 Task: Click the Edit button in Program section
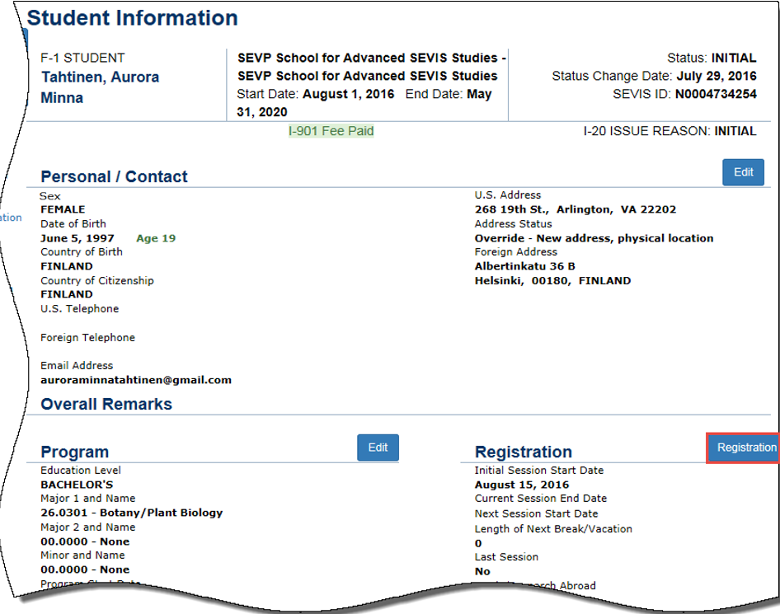pyautogui.click(x=378, y=447)
